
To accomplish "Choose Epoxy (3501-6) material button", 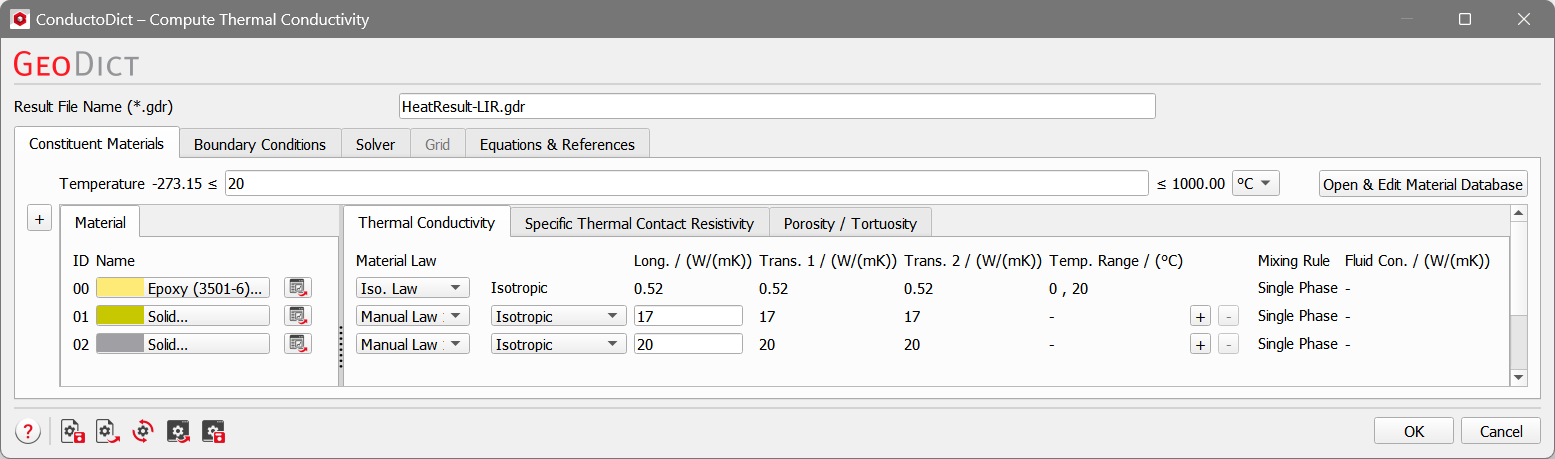I will click(183, 288).
